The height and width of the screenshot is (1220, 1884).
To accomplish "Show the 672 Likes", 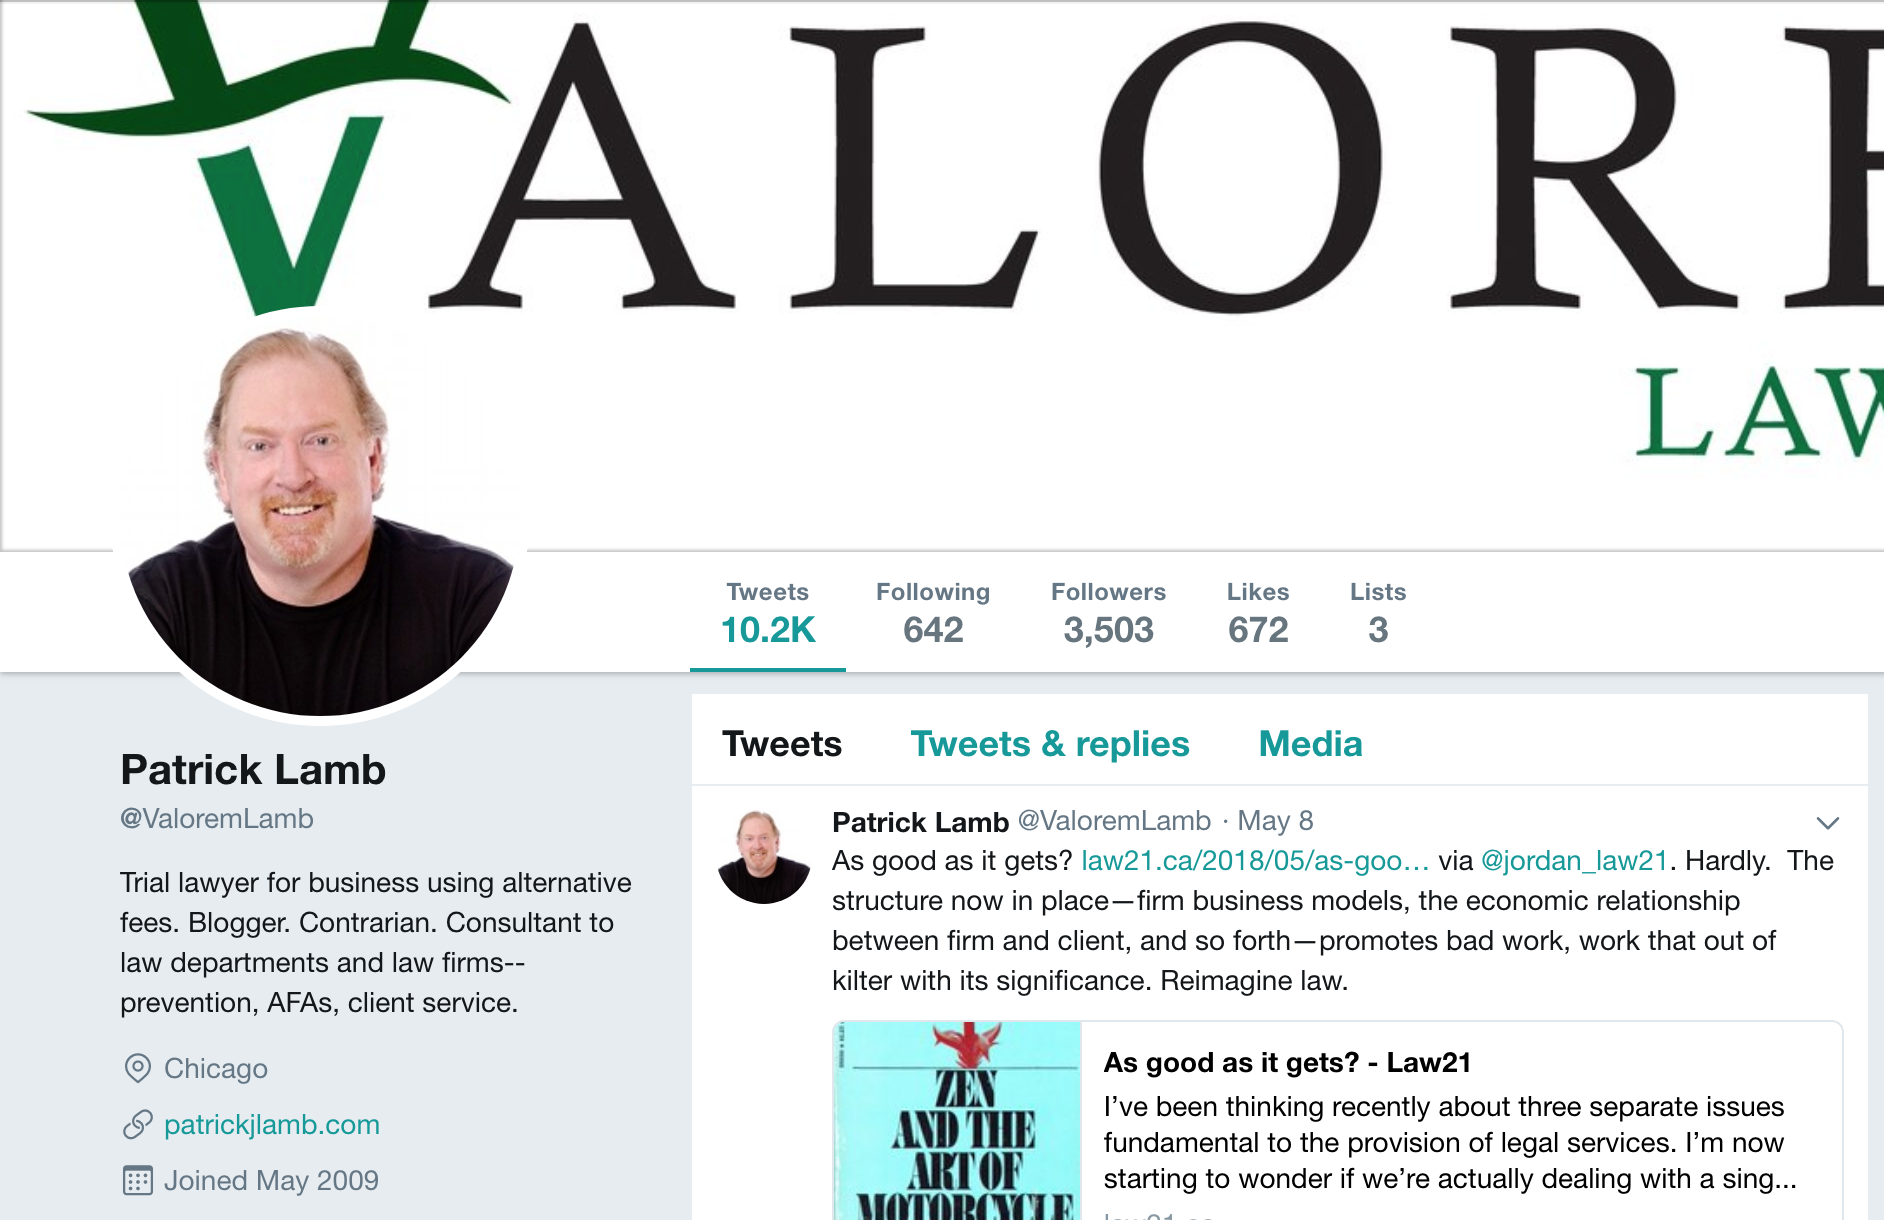I will [x=1258, y=612].
